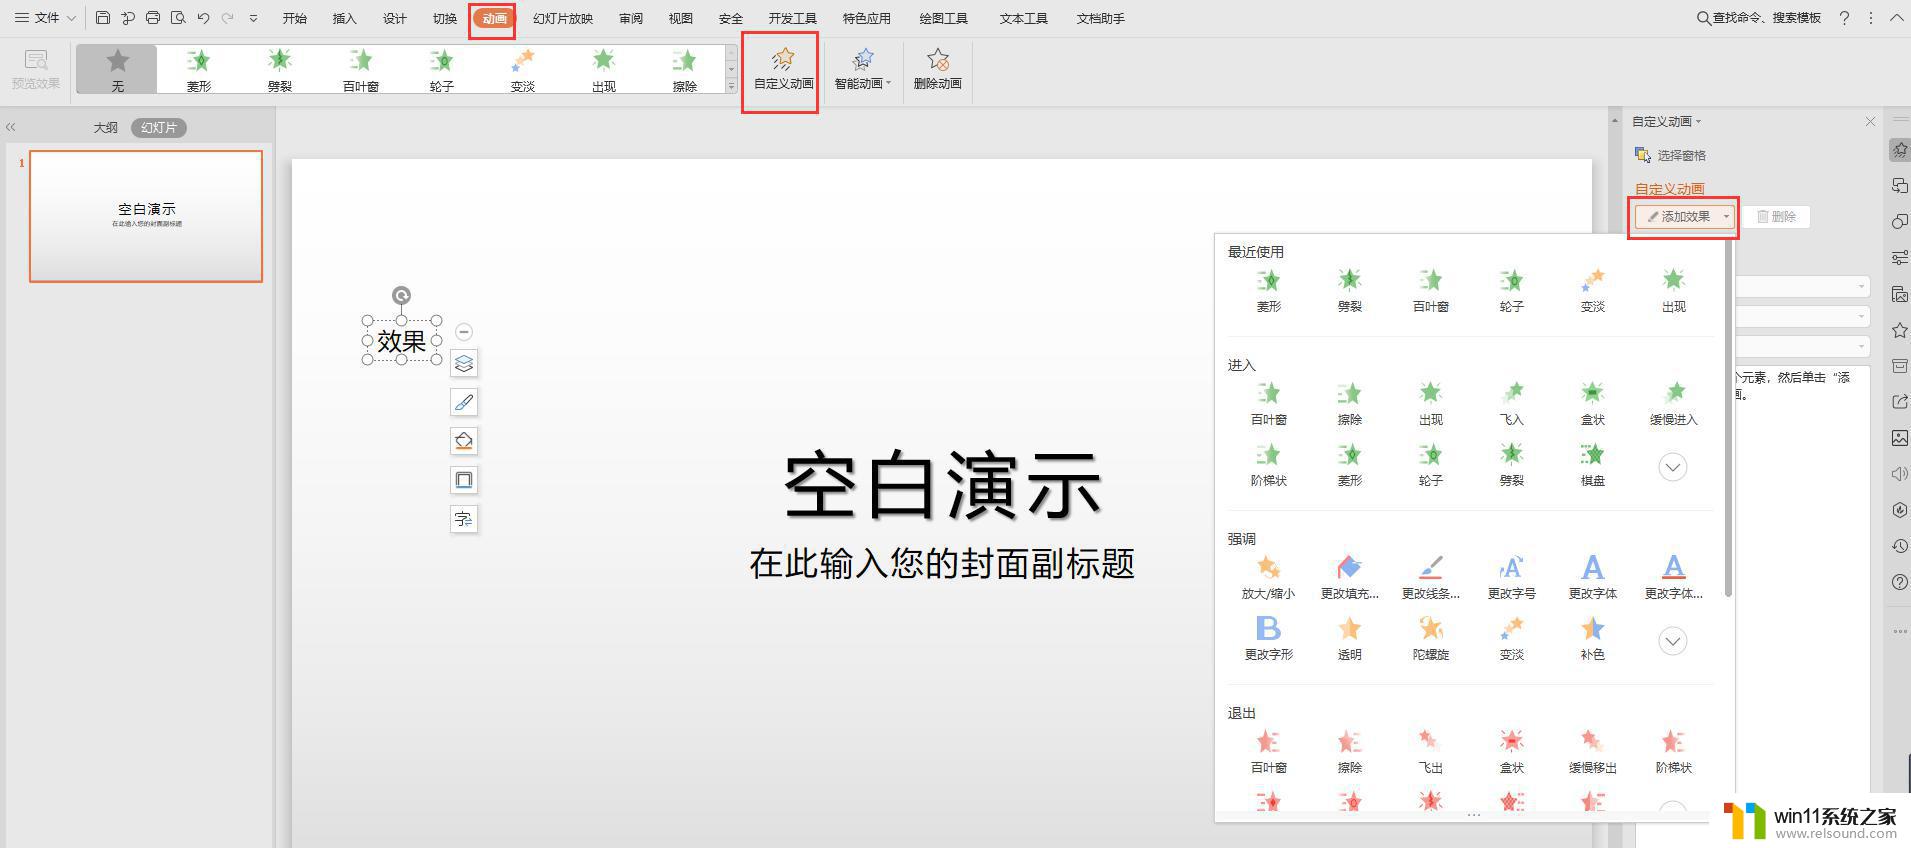Pick 棋盘 entrance effect
The width and height of the screenshot is (1911, 848).
pyautogui.click(x=1592, y=464)
